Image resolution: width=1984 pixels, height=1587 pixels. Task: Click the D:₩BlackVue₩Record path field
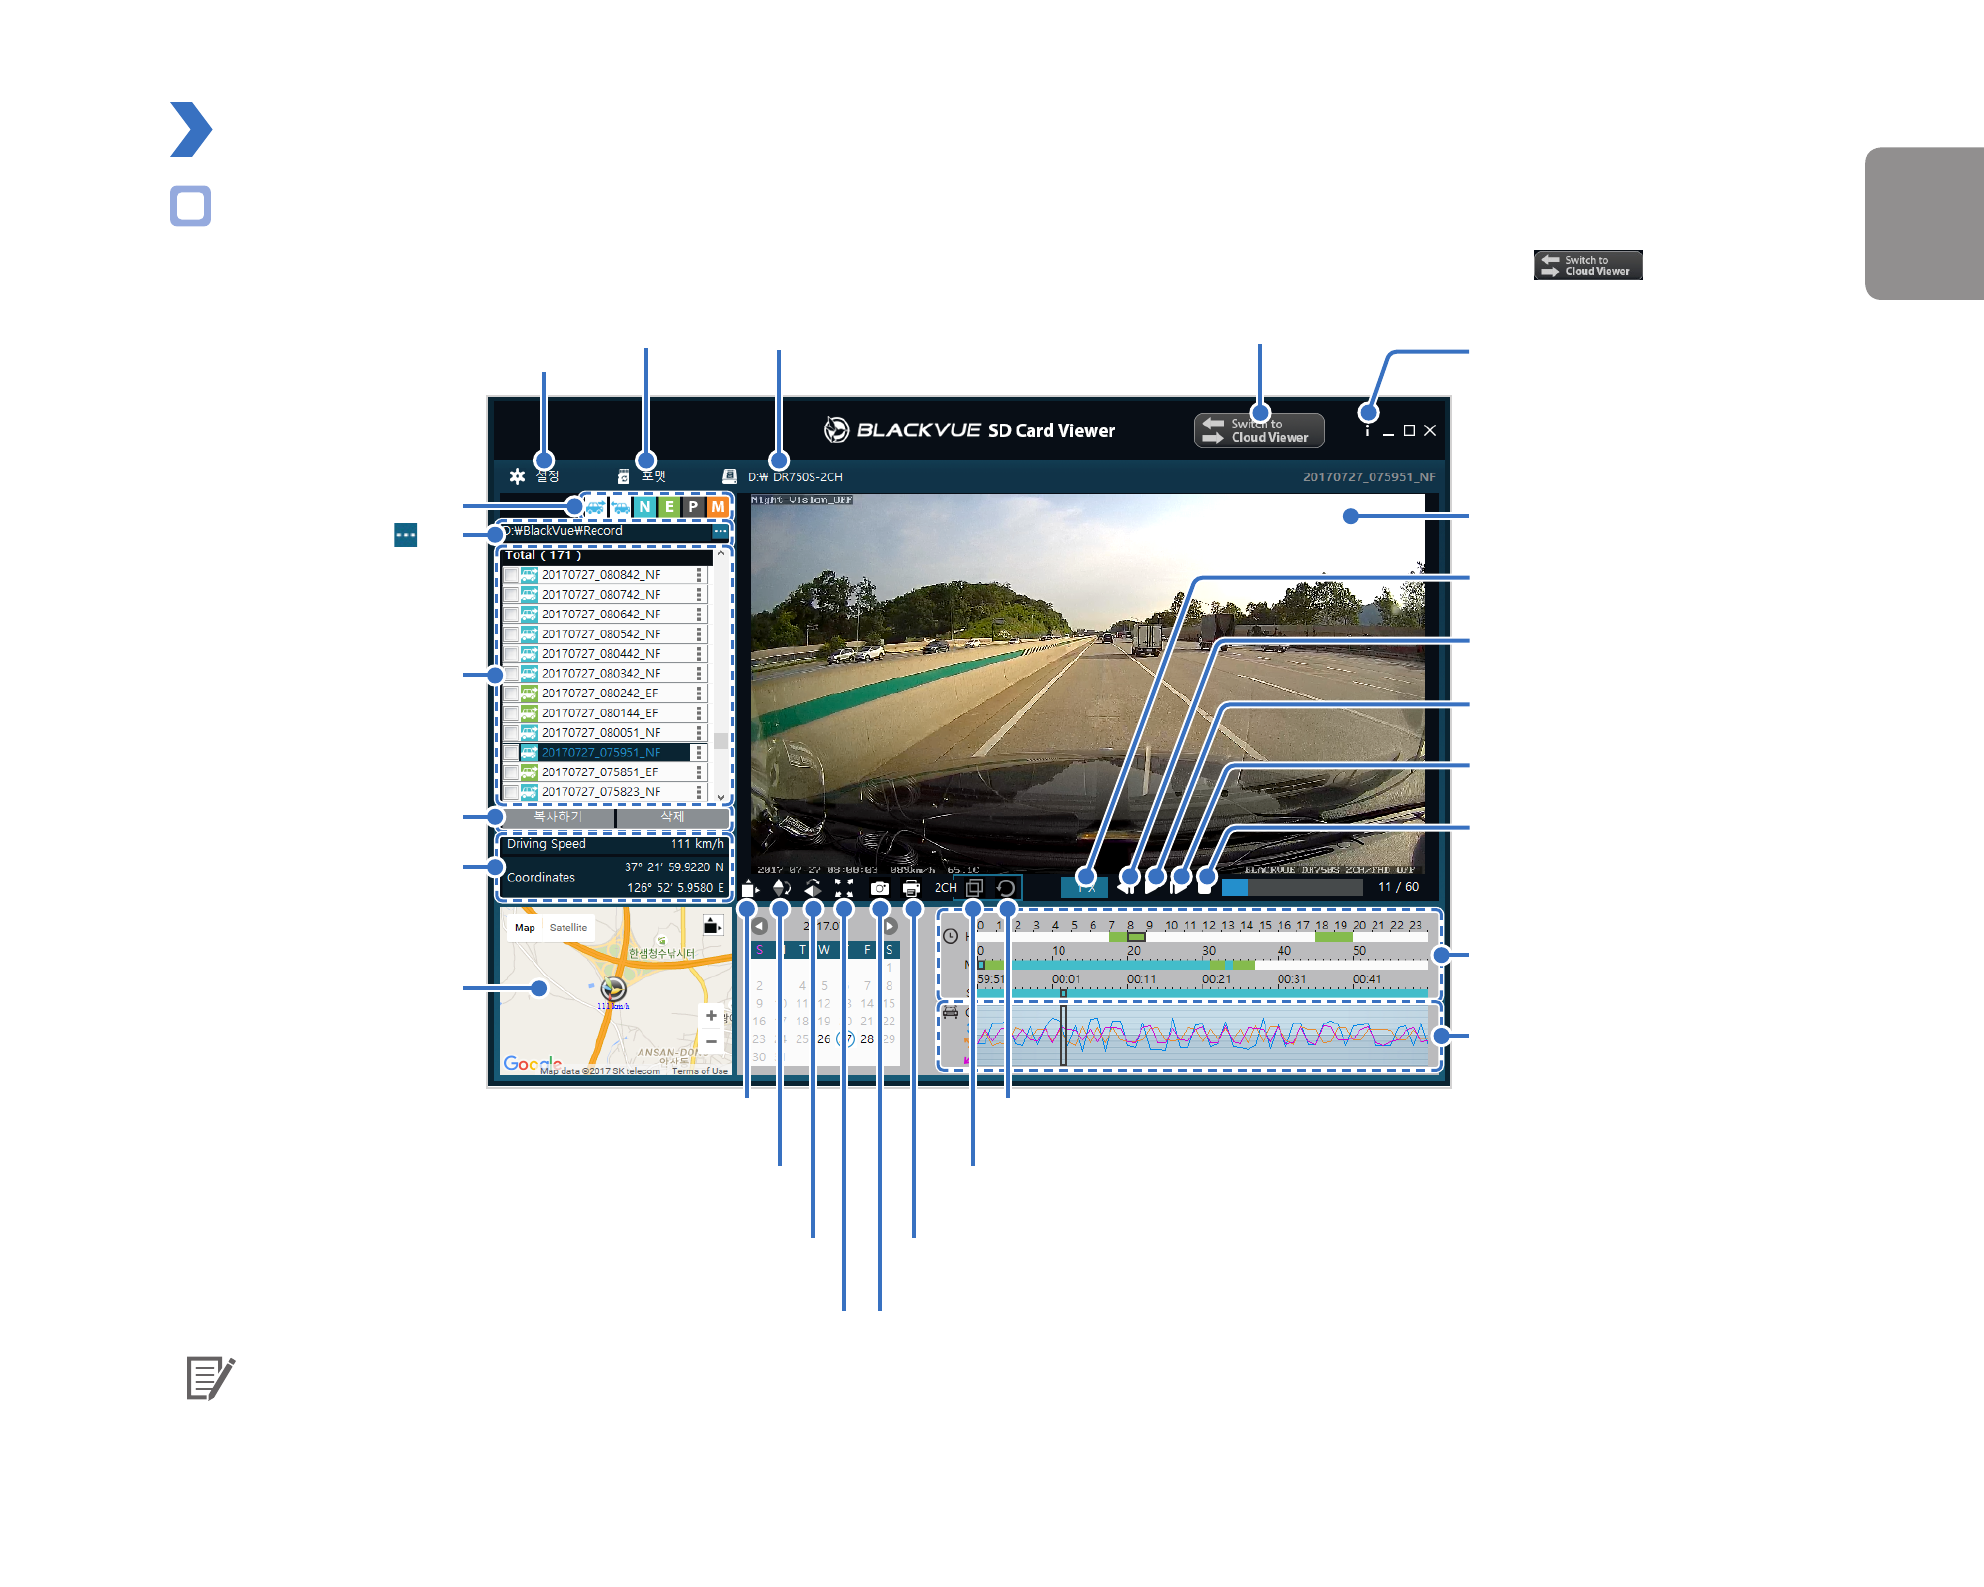coord(606,531)
